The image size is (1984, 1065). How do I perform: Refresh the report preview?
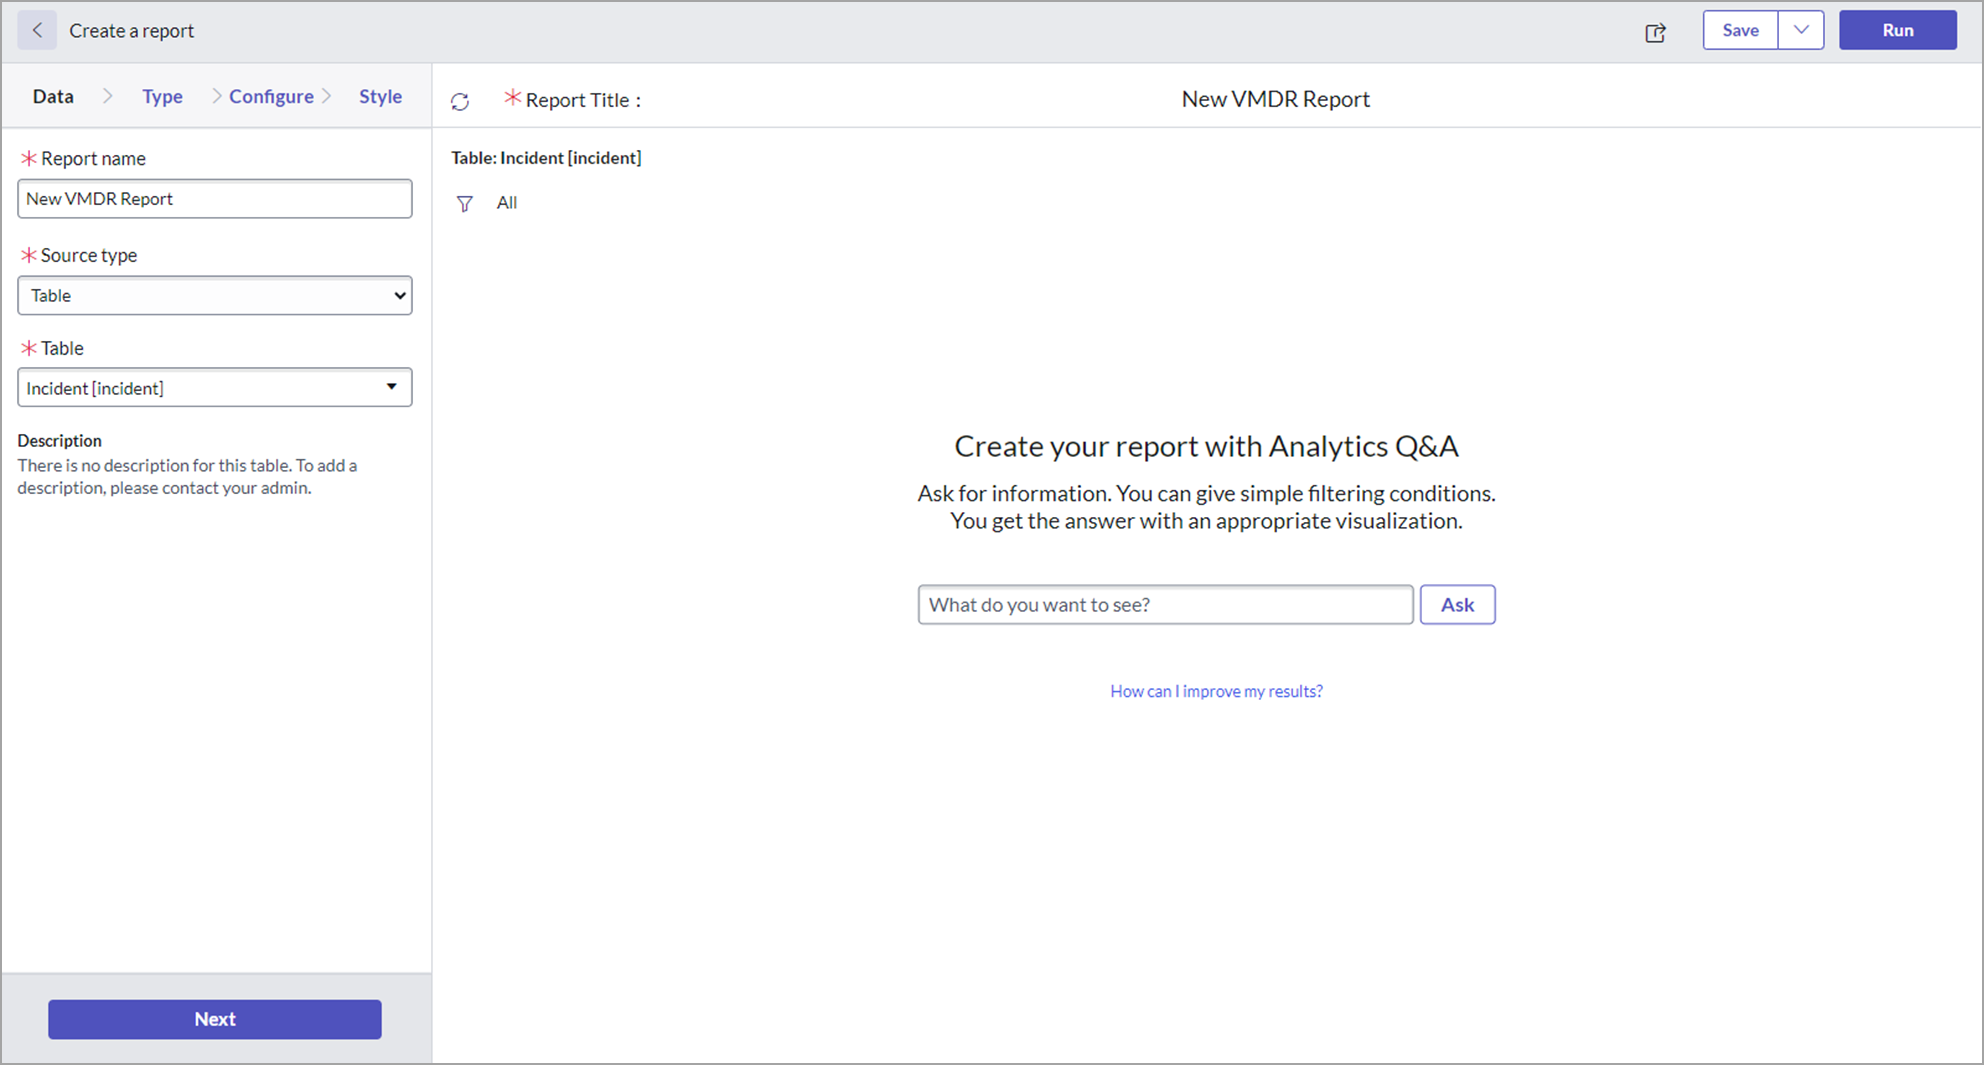coord(461,101)
